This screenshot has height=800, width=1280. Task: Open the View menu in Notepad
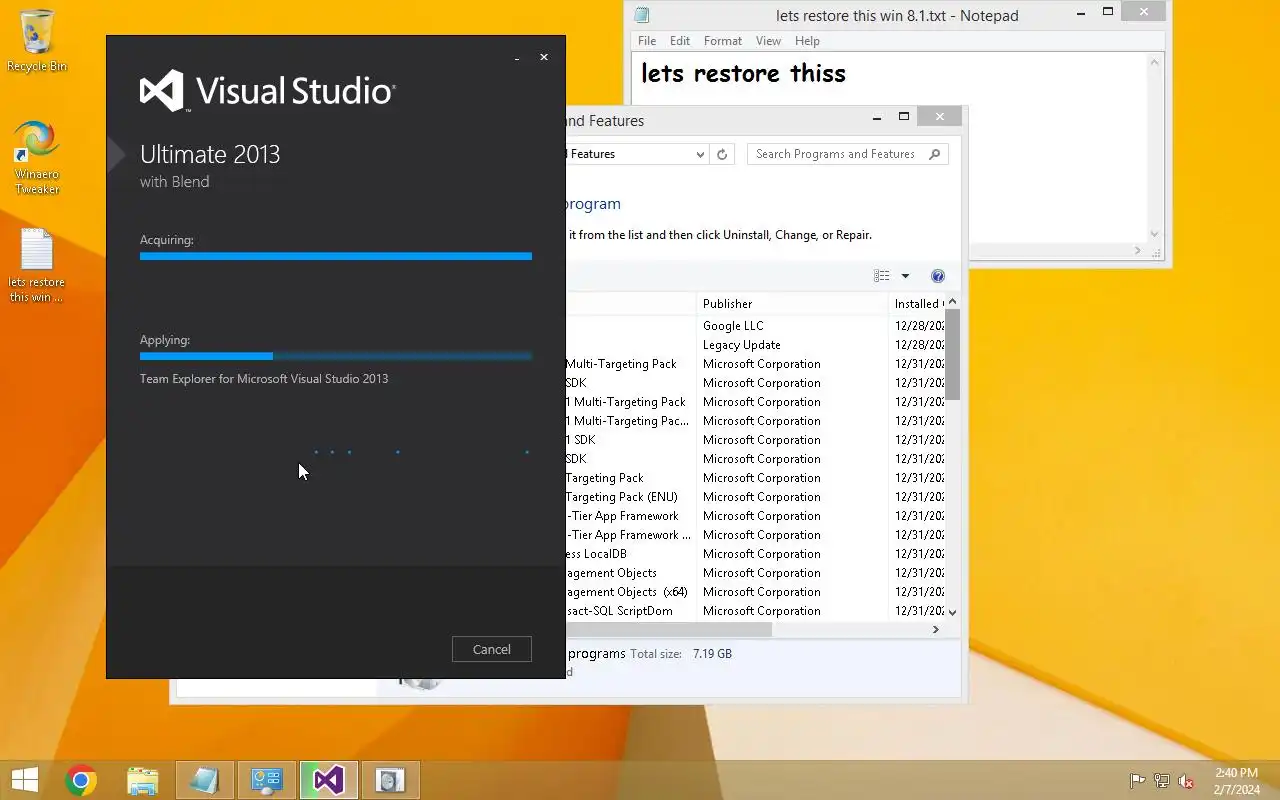pos(768,41)
